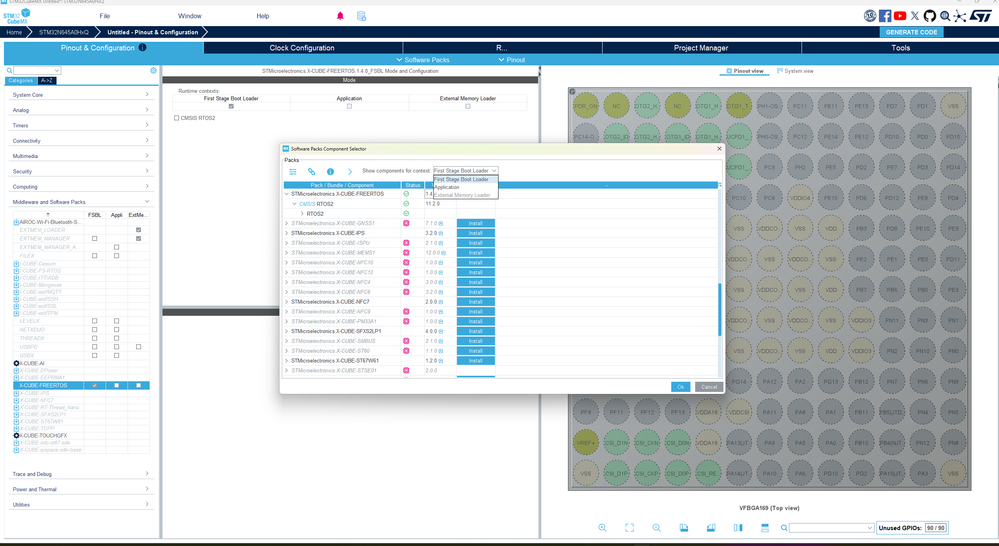Click the rotate right icon under the pinout view
999x546 pixels.
point(711,528)
